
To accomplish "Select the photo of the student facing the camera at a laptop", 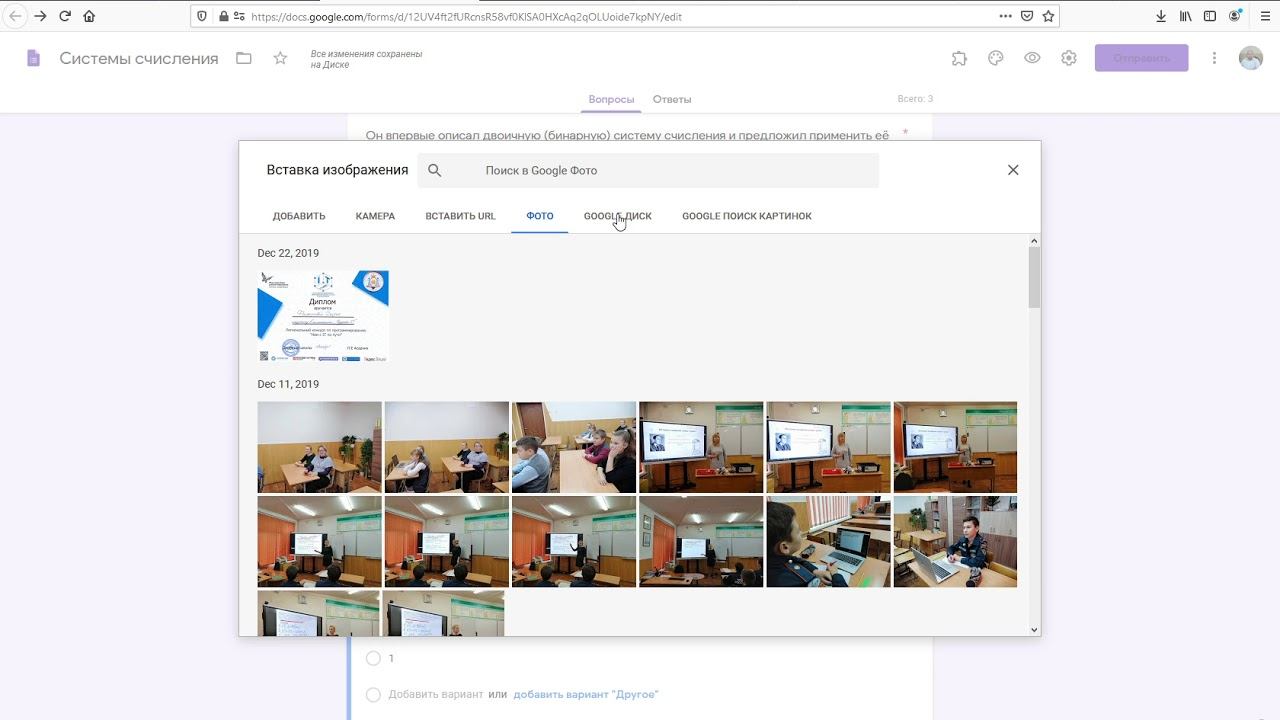I will coord(955,541).
